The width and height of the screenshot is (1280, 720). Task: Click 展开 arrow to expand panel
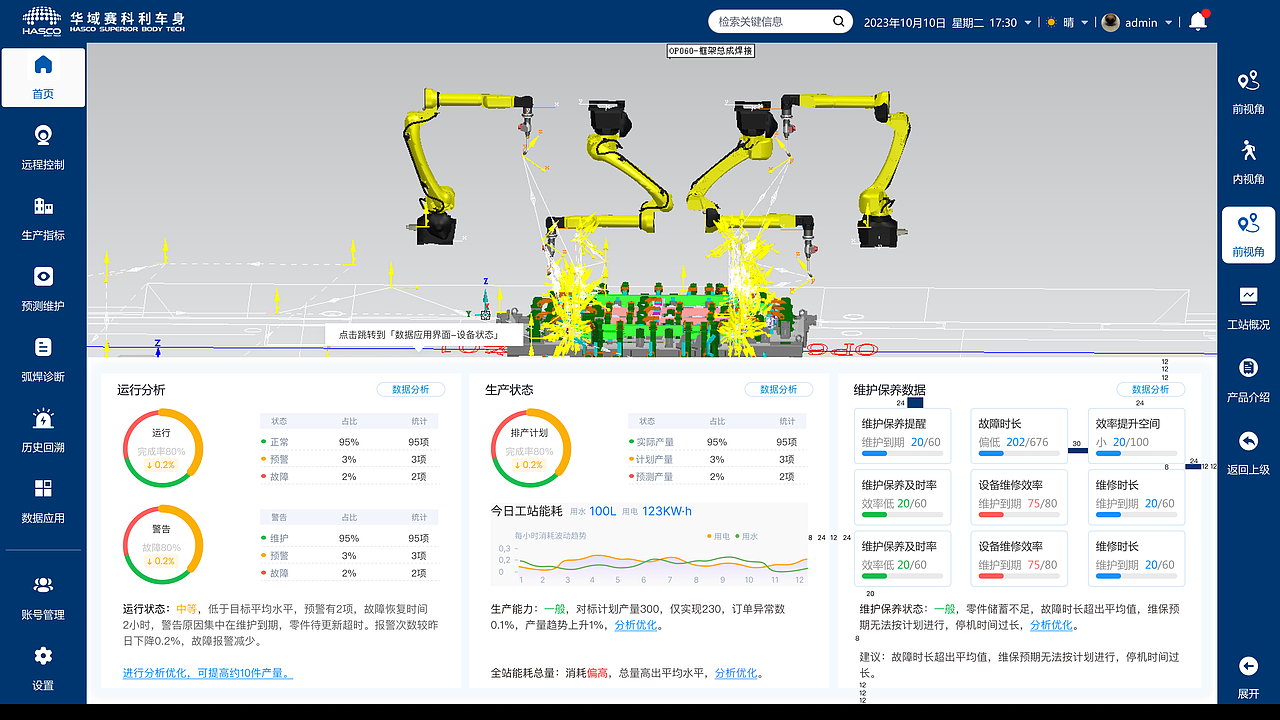1248,666
